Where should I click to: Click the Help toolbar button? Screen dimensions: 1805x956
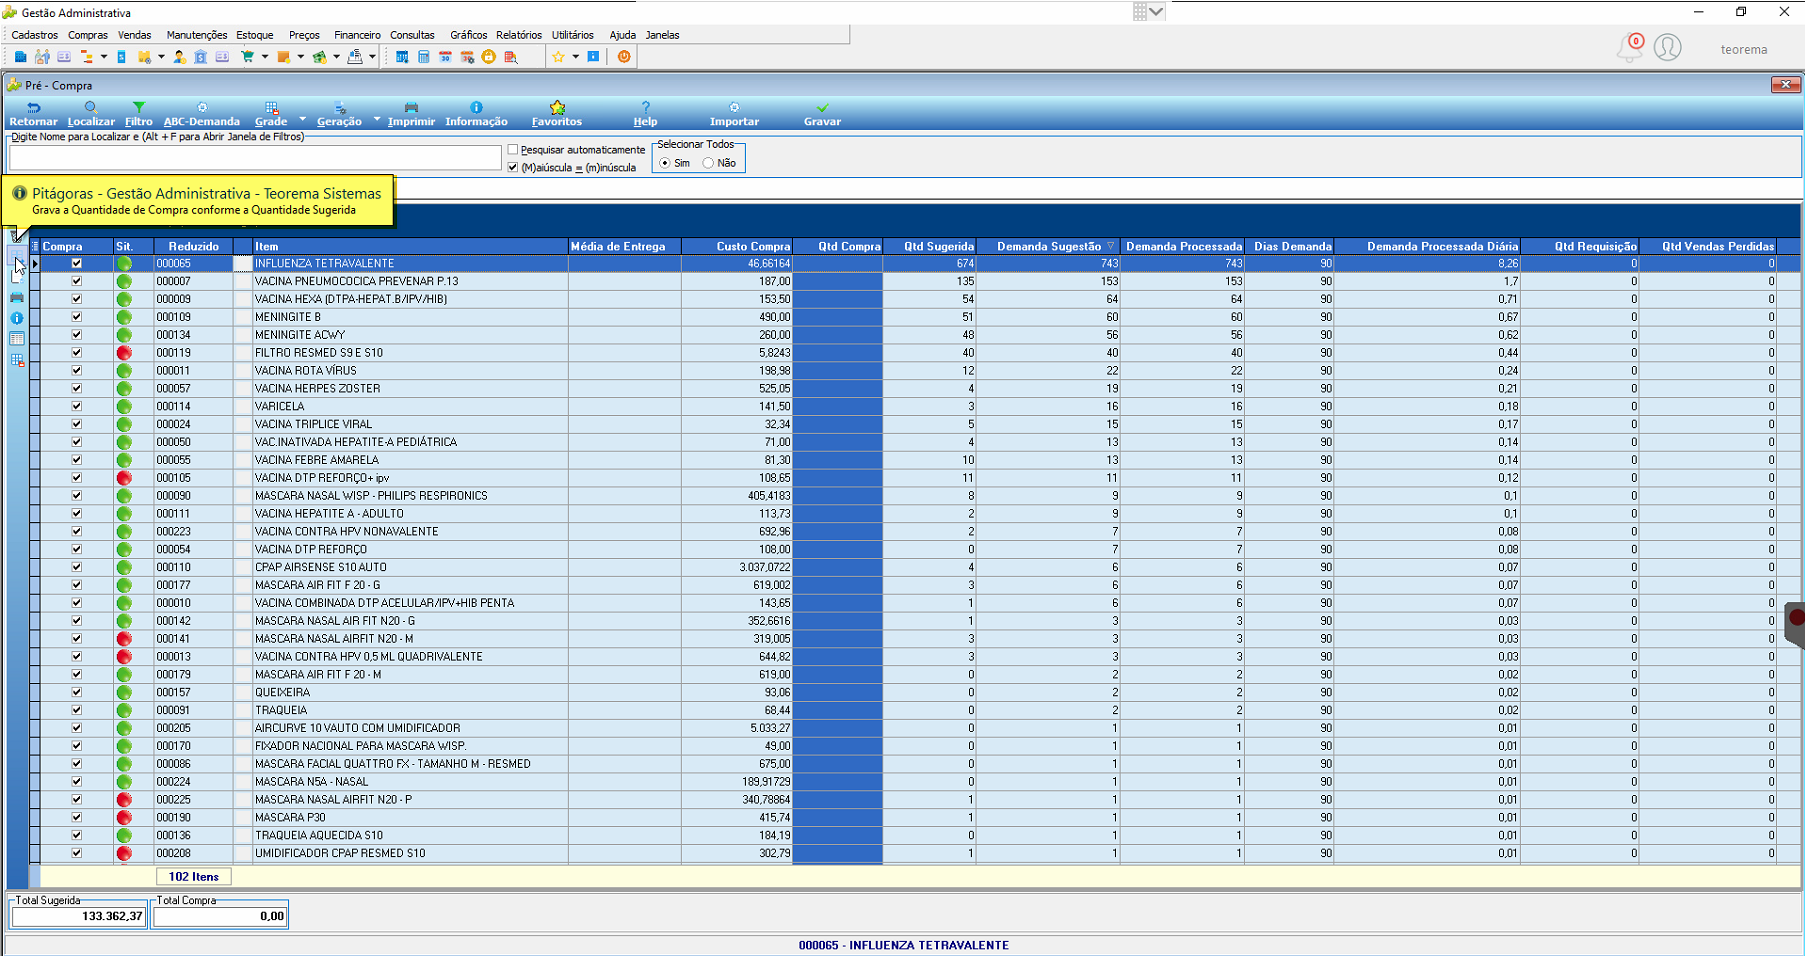pos(646,114)
